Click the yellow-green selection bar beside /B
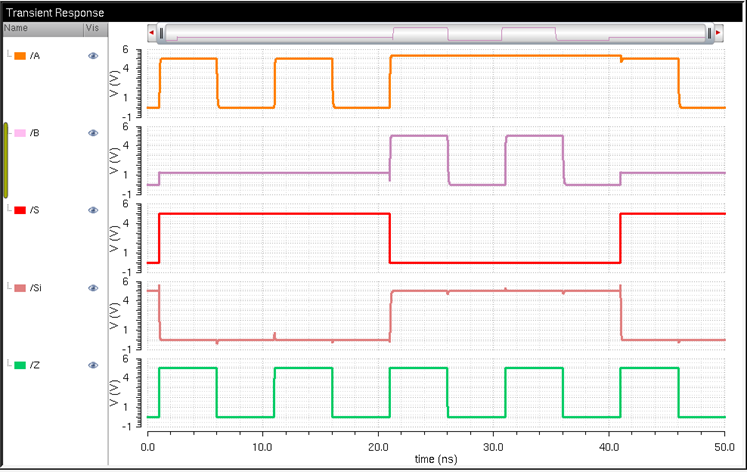Screen dimensions: 747x472 click(x=6, y=160)
